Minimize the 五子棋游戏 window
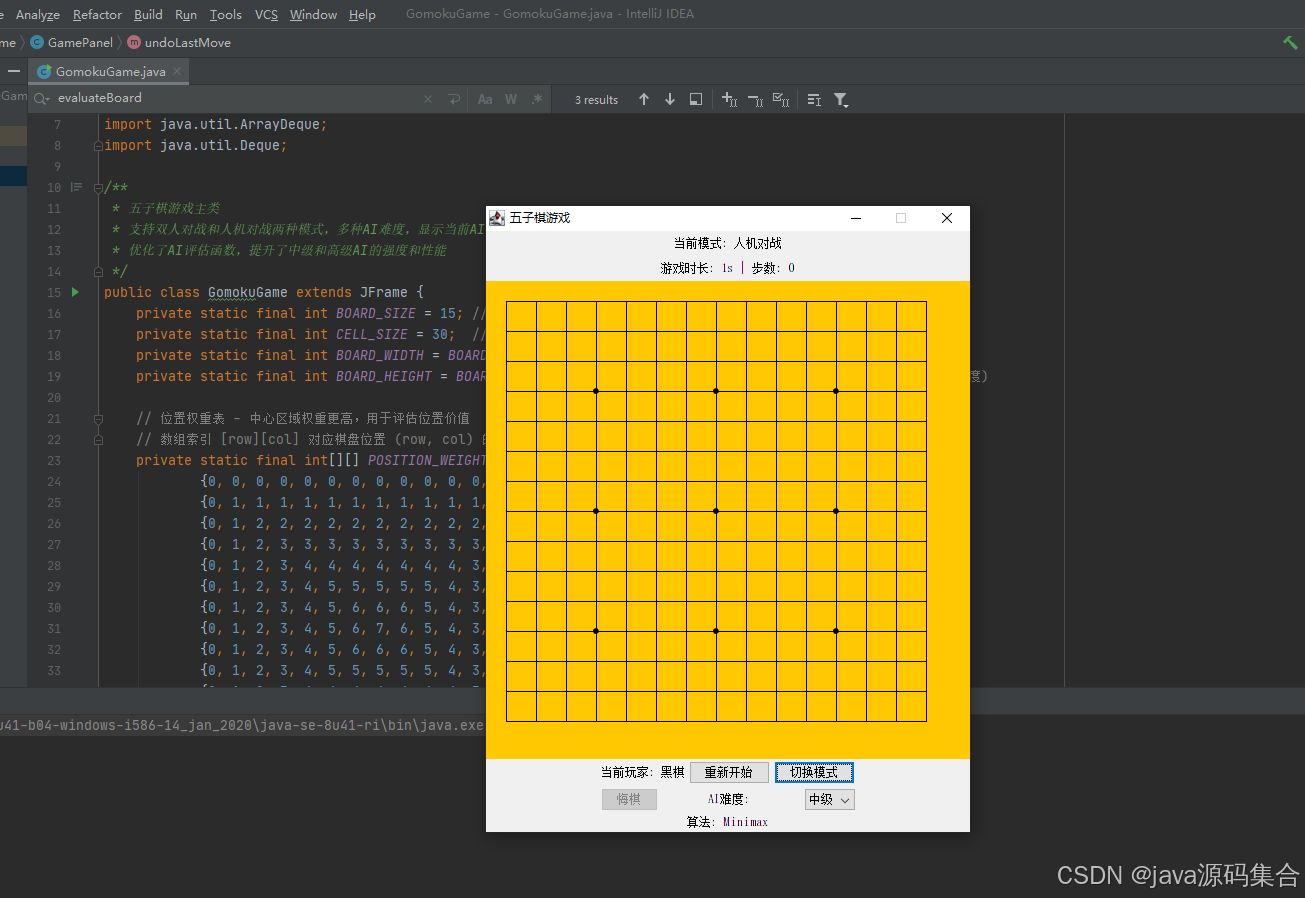 coord(856,218)
